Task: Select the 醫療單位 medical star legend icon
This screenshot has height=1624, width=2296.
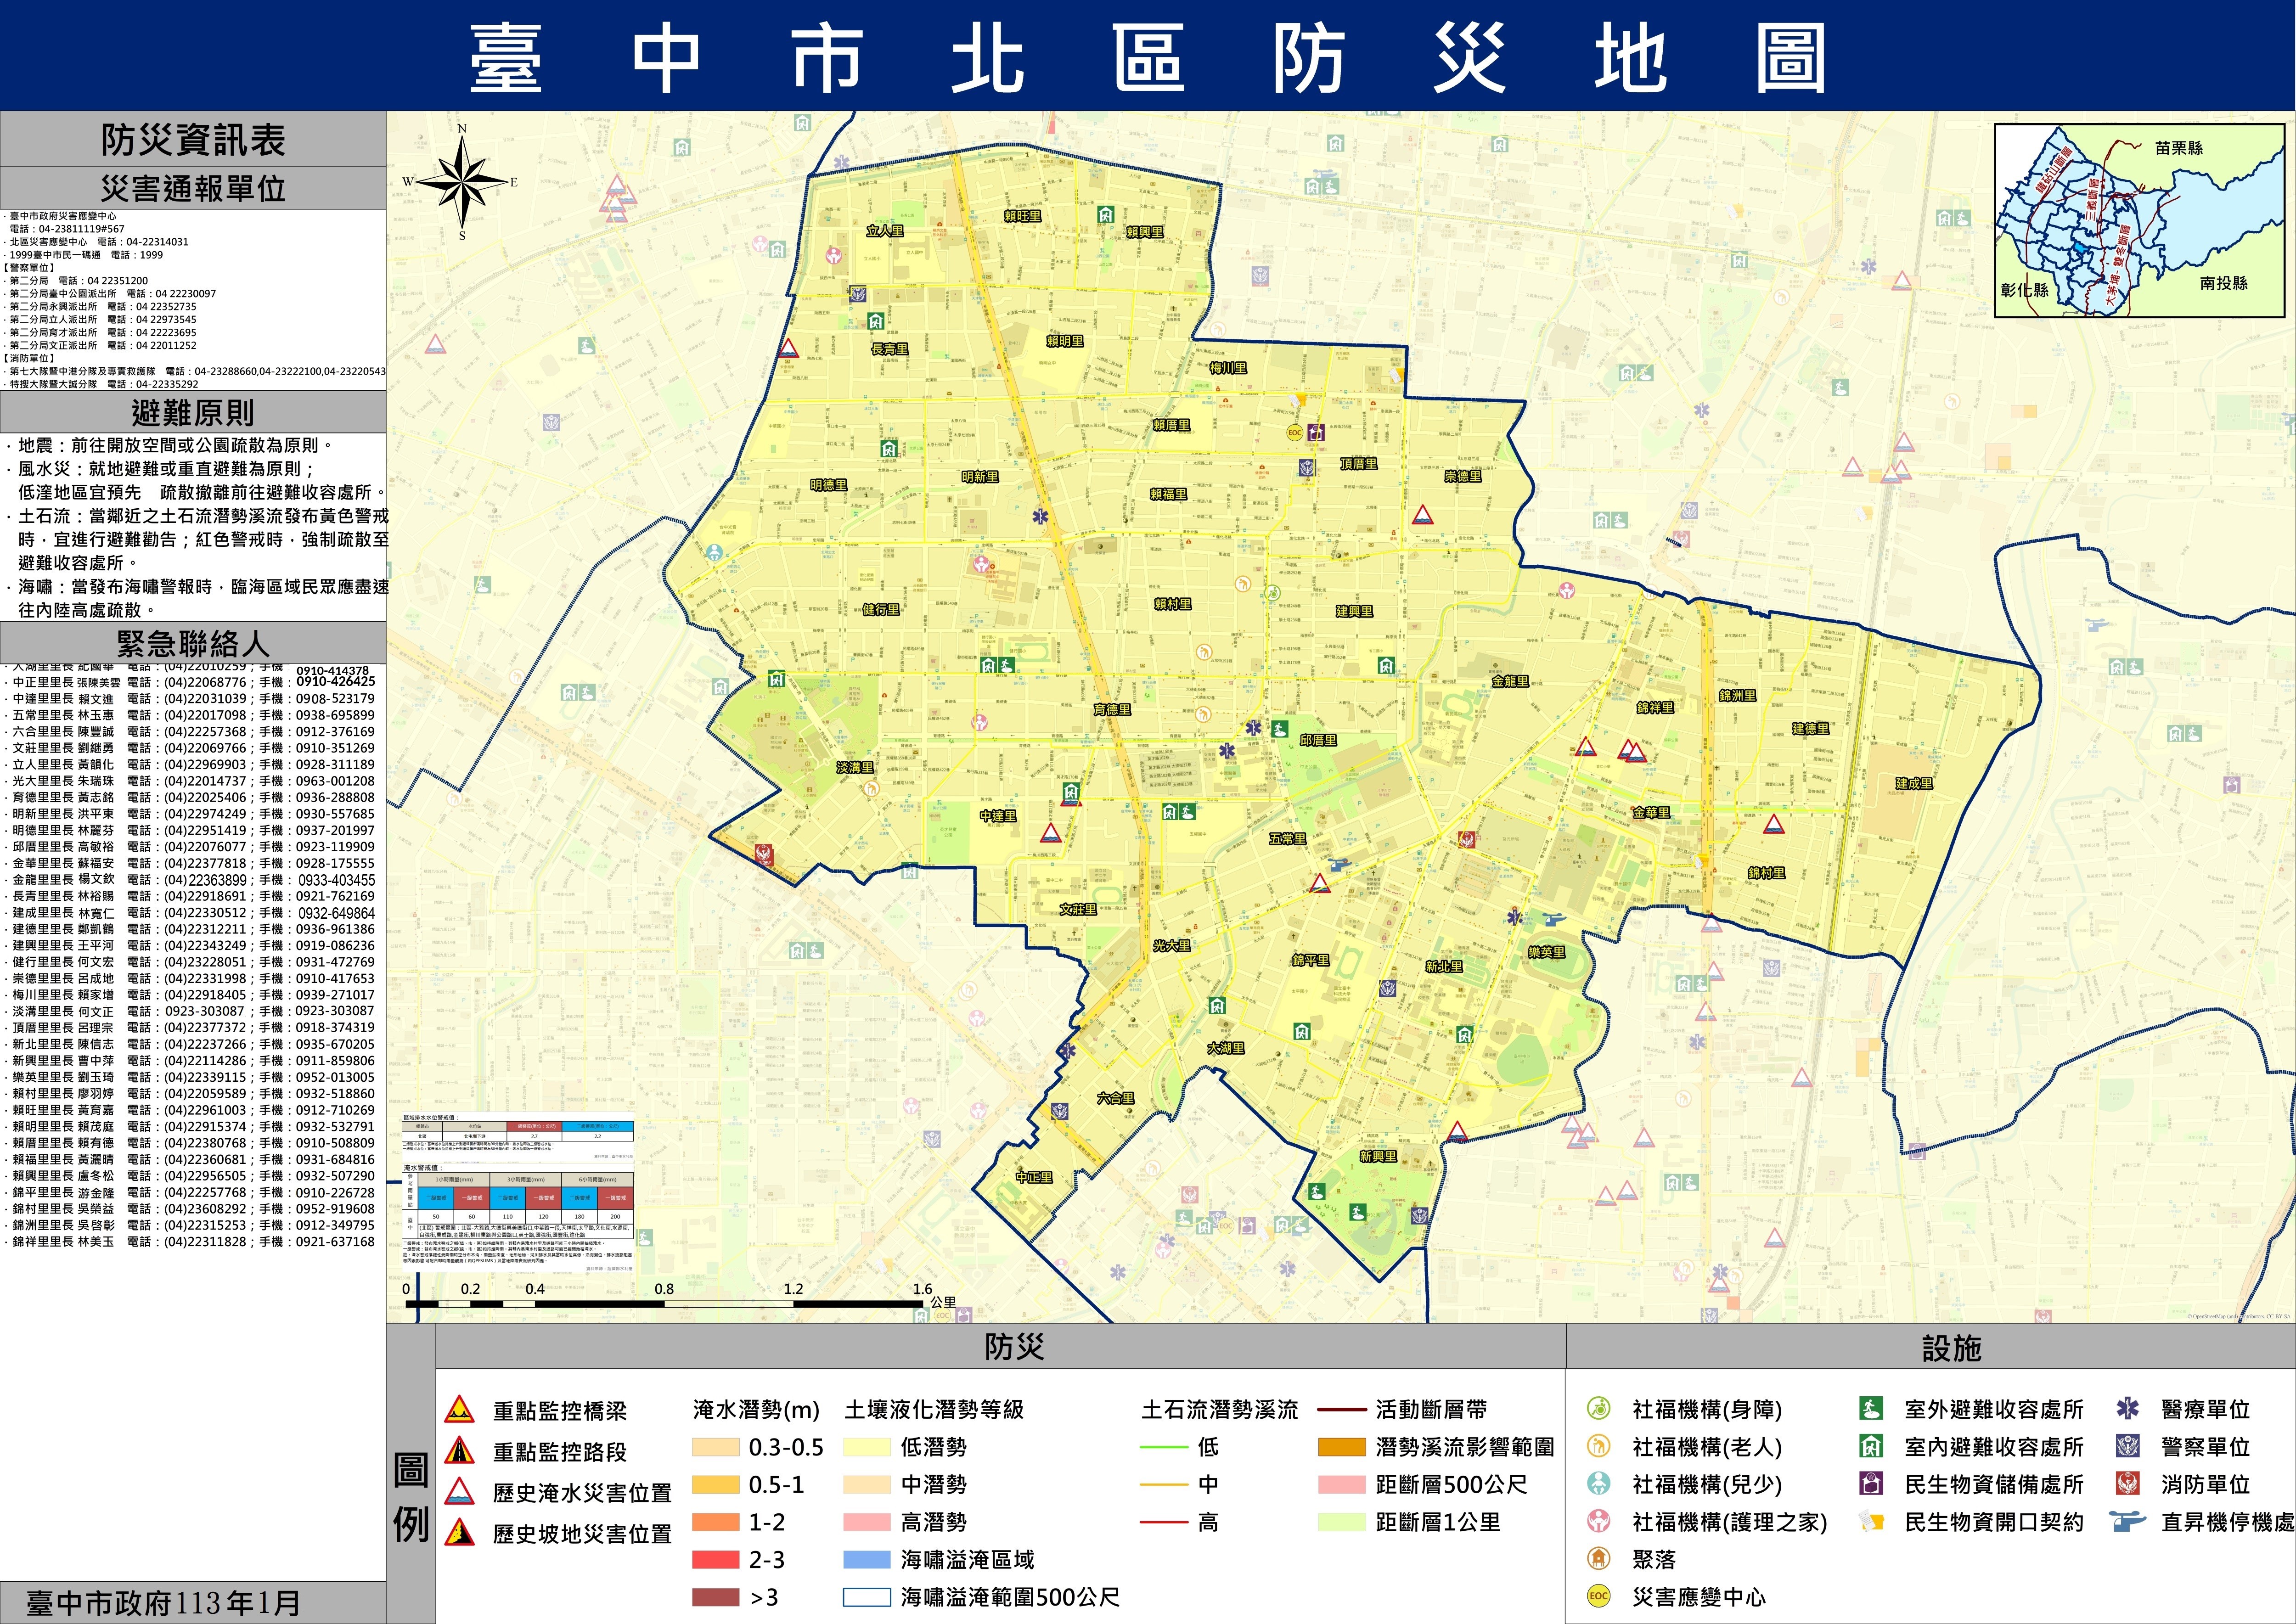Action: coord(2127,1409)
